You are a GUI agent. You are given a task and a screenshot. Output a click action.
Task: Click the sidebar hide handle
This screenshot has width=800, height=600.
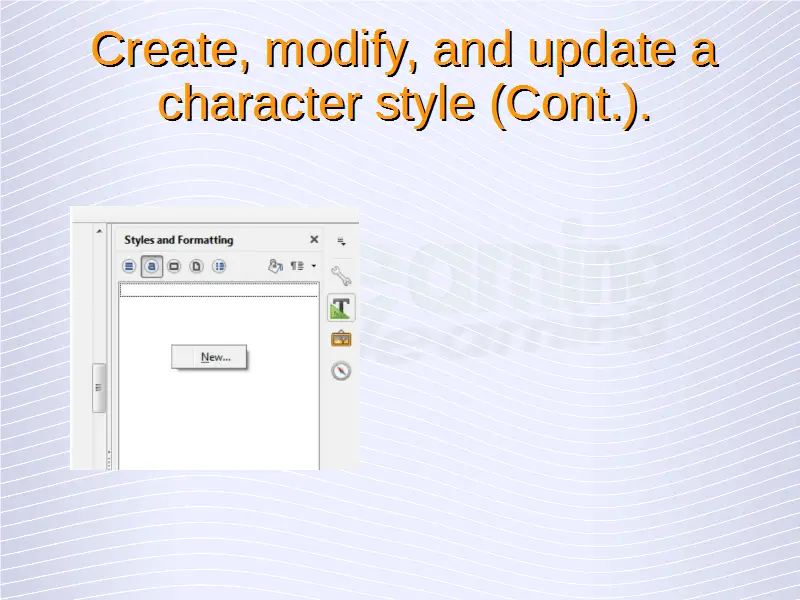99,387
